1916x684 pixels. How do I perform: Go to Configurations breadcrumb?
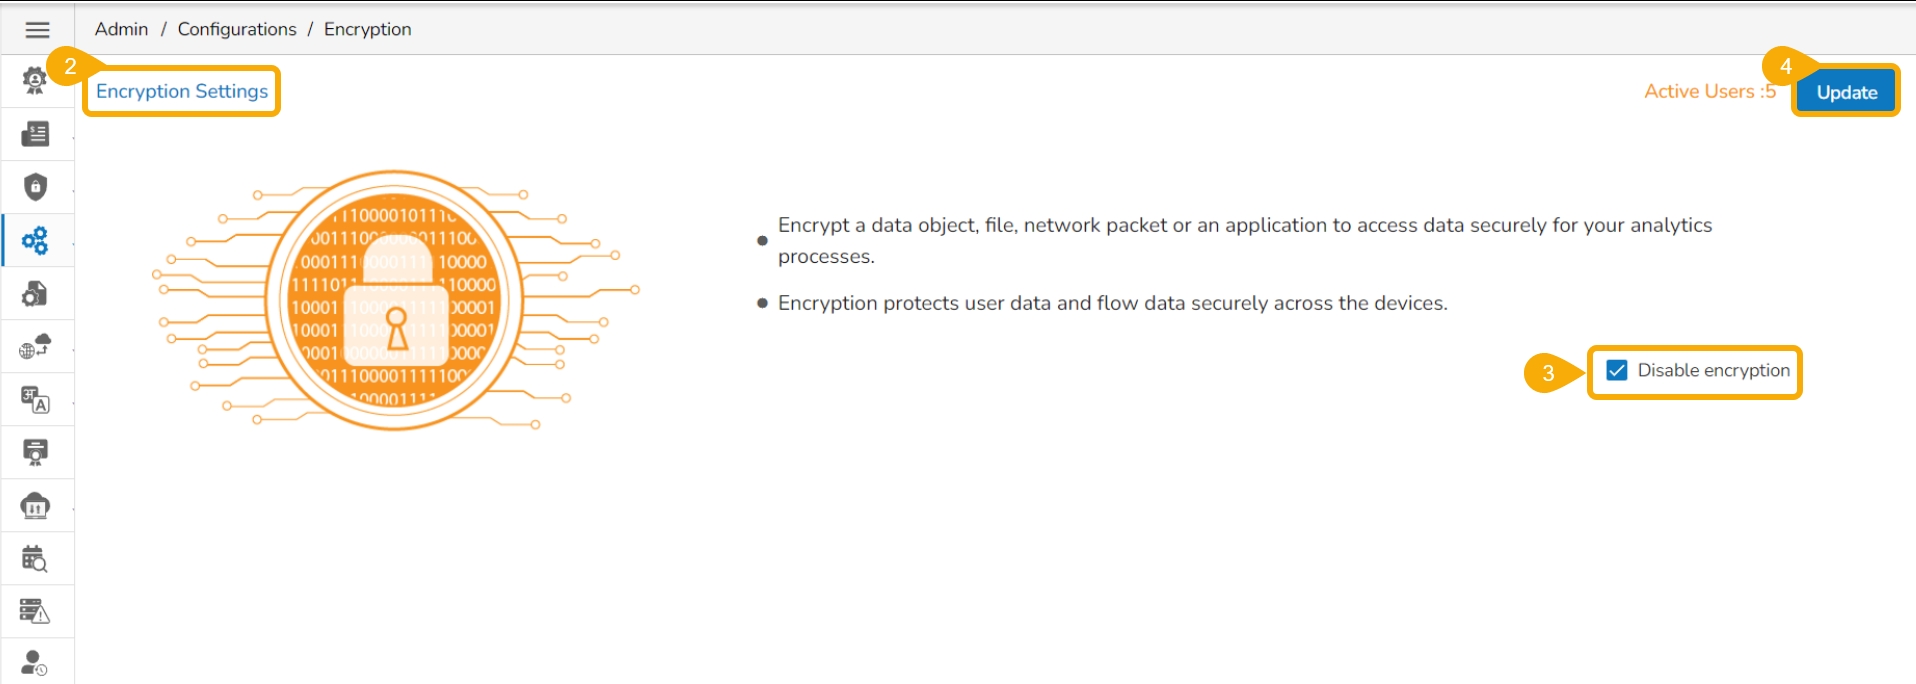click(x=237, y=29)
